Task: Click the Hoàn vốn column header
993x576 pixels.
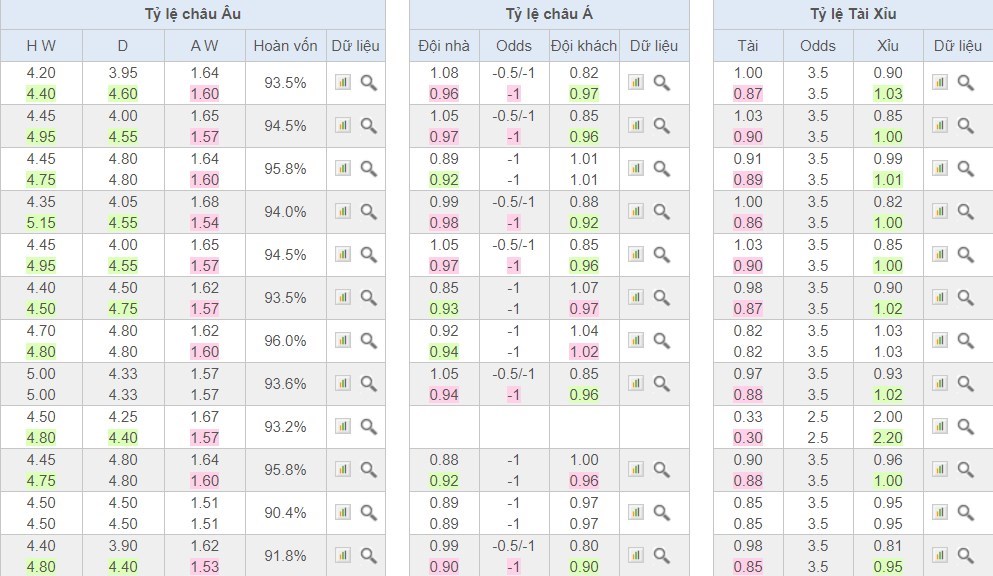Action: point(285,46)
